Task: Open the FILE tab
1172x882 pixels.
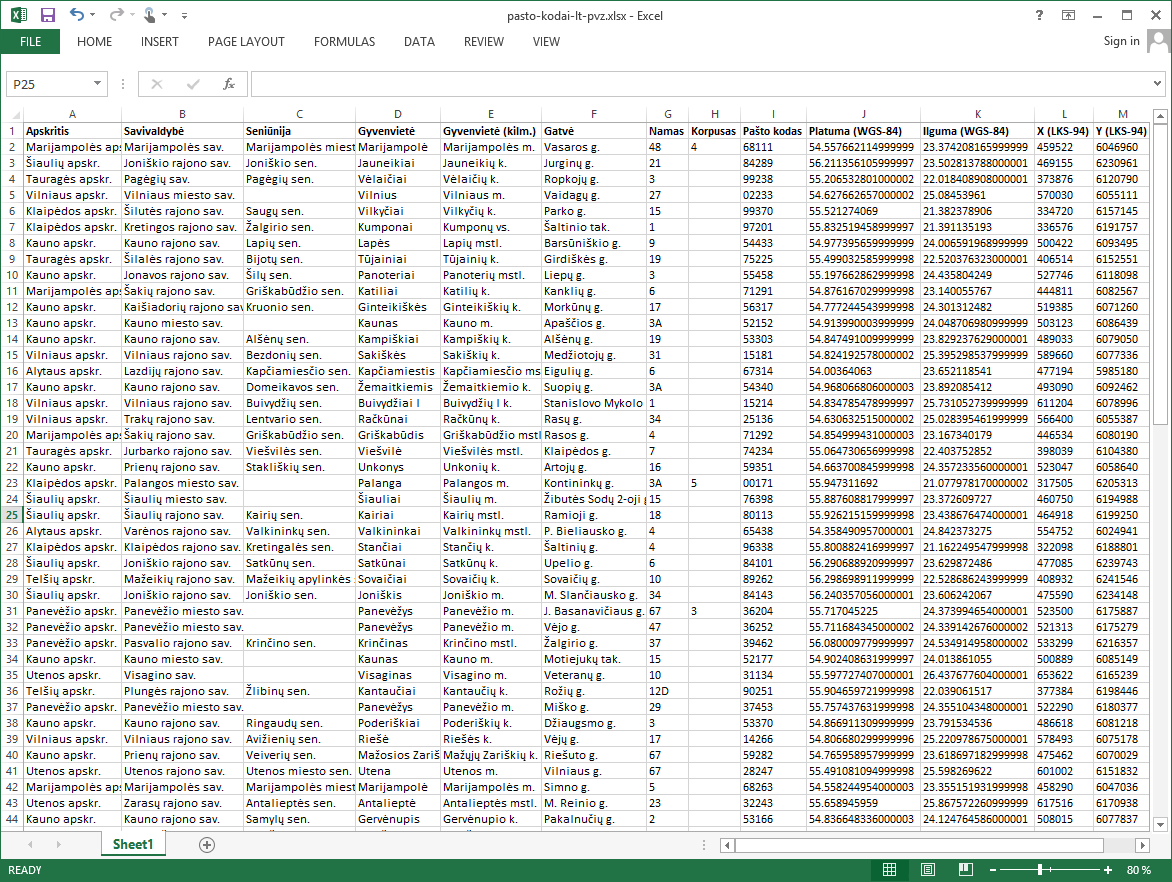Action: tap(31, 42)
